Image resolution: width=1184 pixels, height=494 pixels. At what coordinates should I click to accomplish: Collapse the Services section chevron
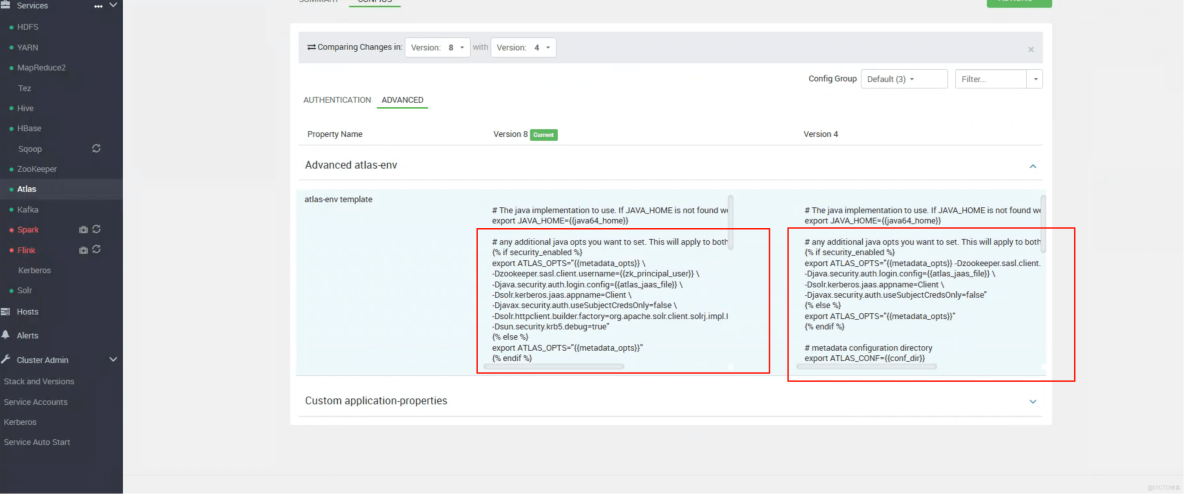113,5
